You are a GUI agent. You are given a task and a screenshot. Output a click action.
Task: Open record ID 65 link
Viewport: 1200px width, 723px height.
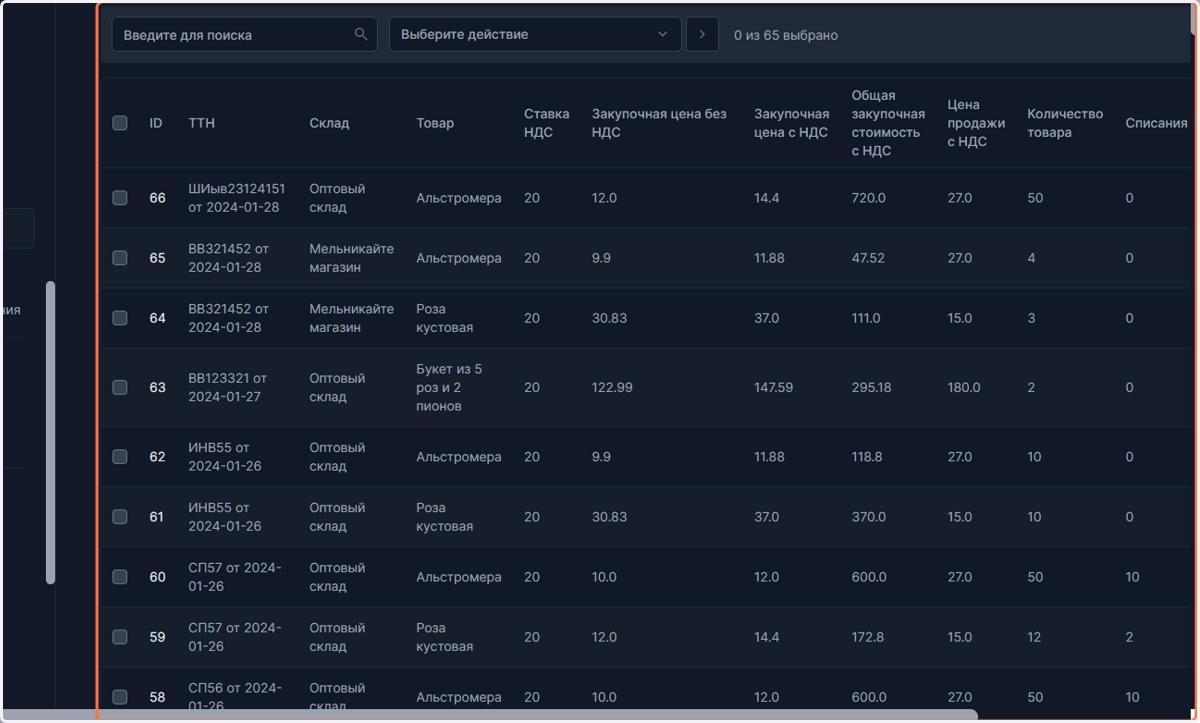point(158,258)
